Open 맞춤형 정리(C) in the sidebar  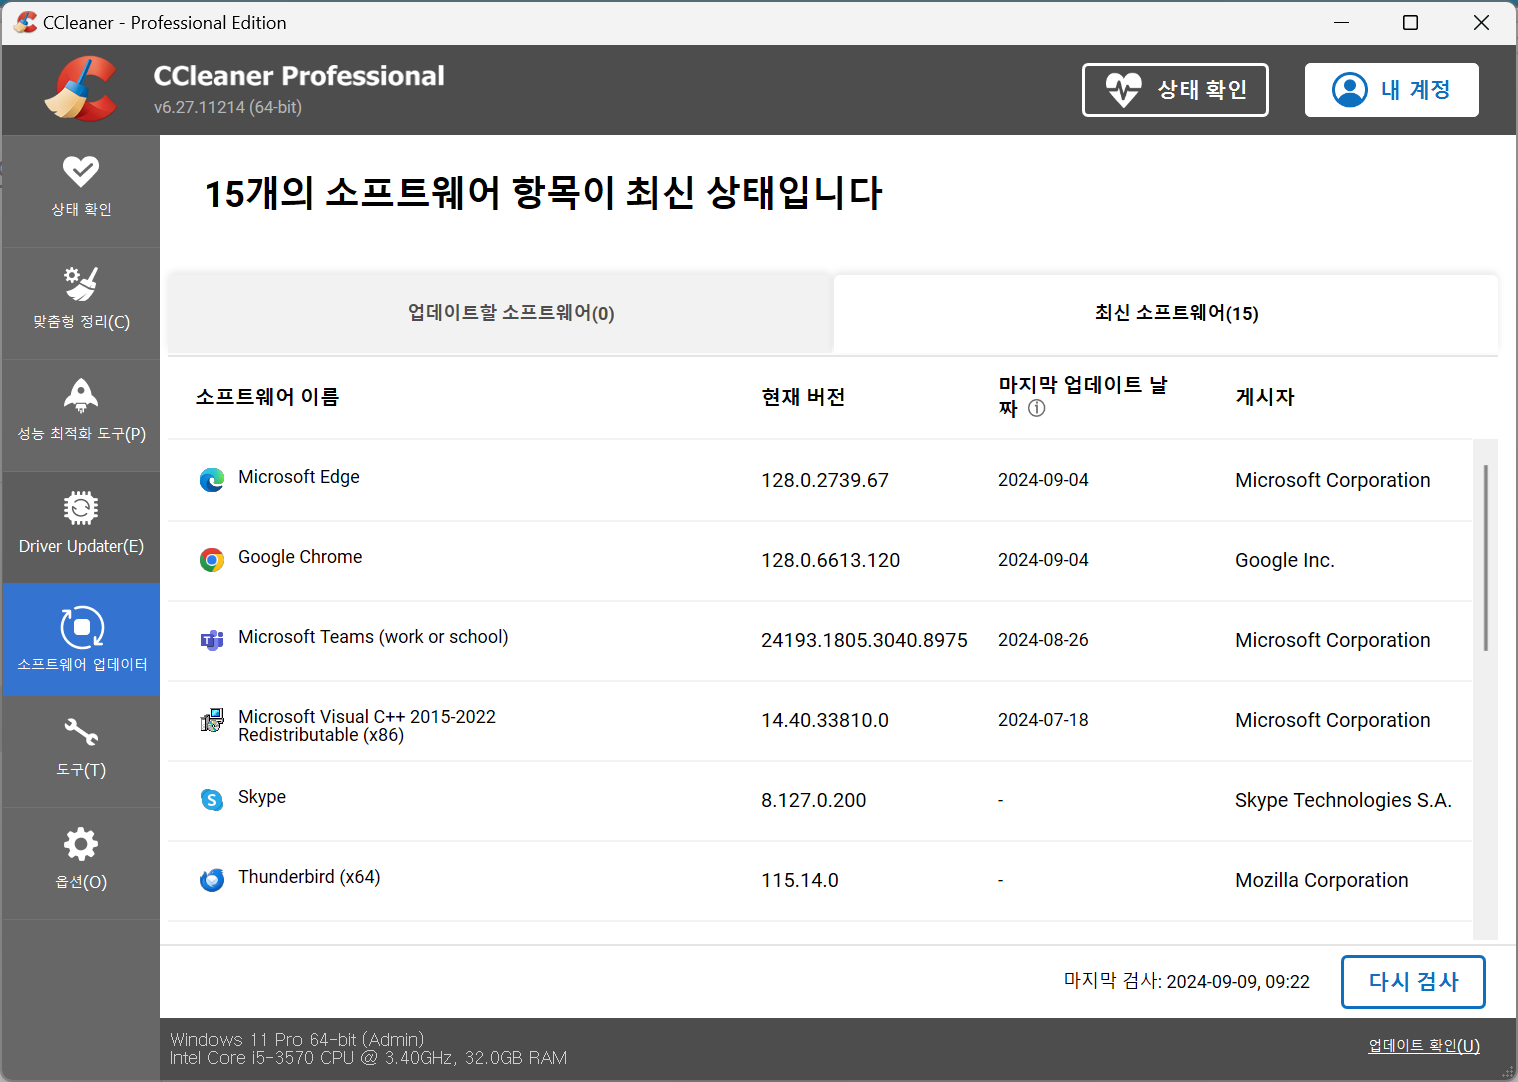click(81, 303)
